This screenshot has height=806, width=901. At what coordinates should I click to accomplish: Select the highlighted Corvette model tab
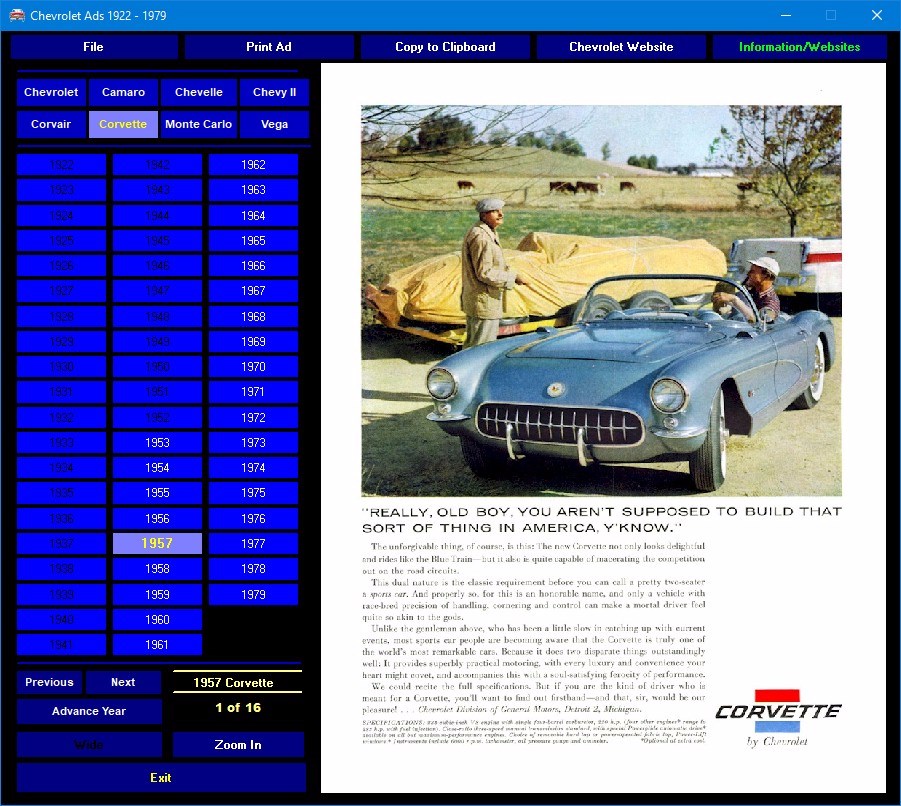click(x=124, y=125)
